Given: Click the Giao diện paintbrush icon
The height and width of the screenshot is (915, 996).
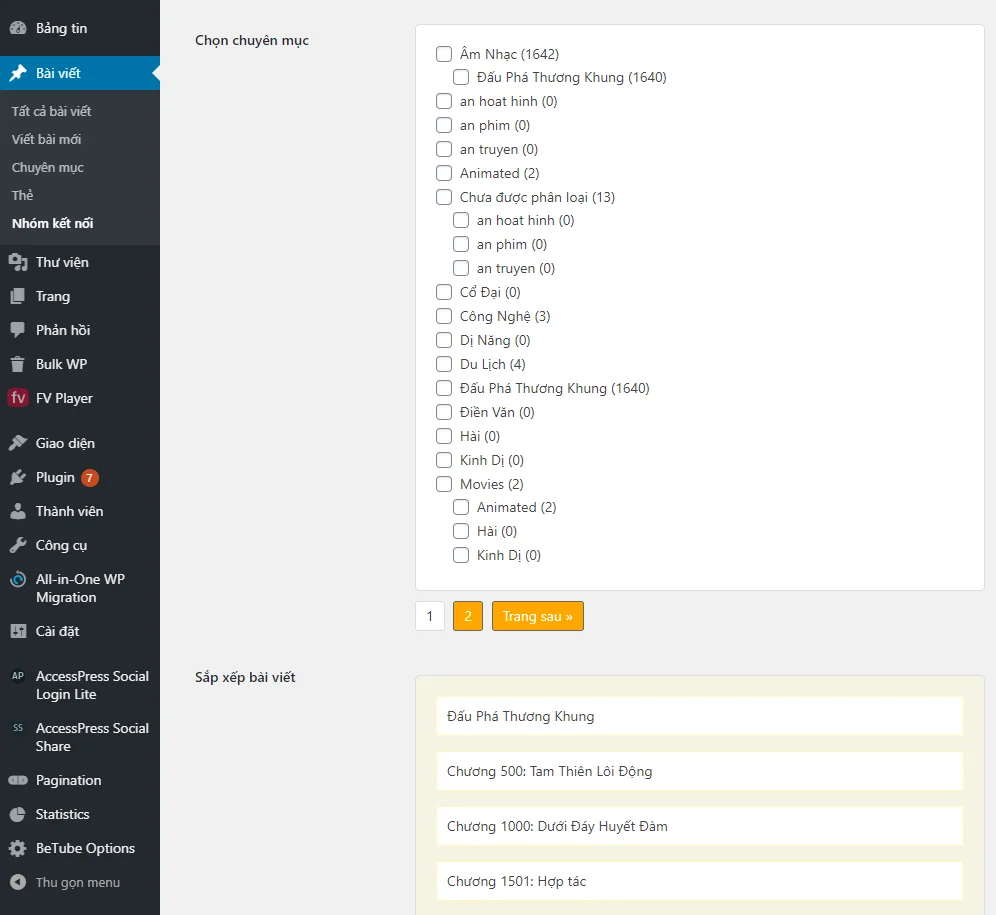Looking at the screenshot, I should click(x=18, y=443).
